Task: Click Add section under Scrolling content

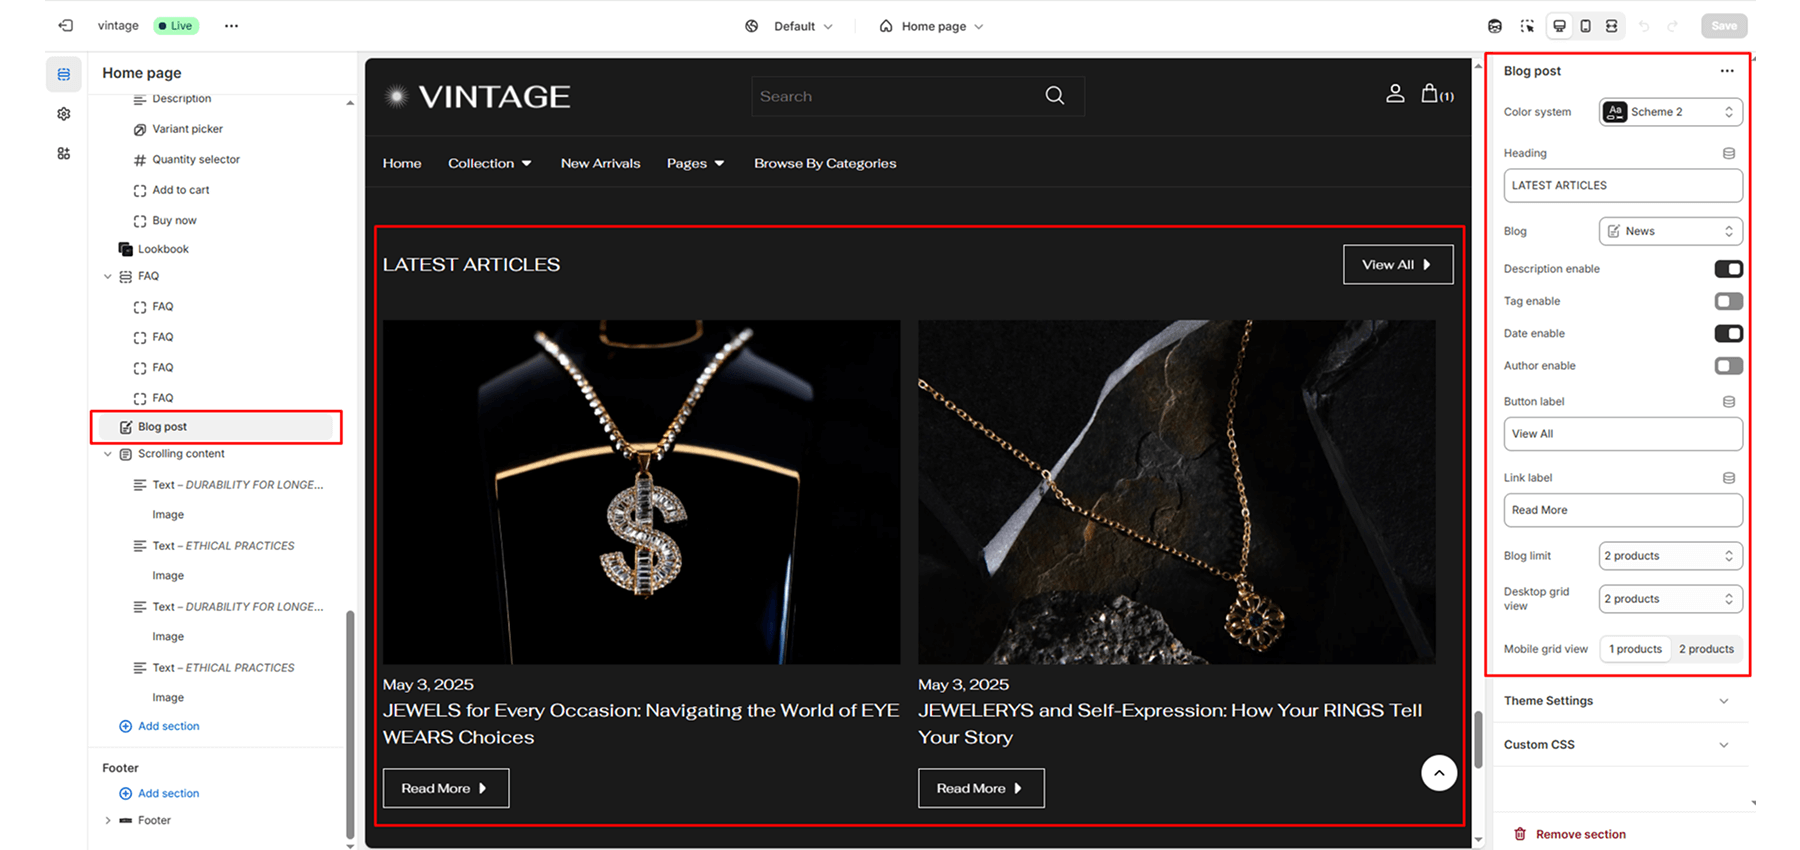Action: coord(159,727)
